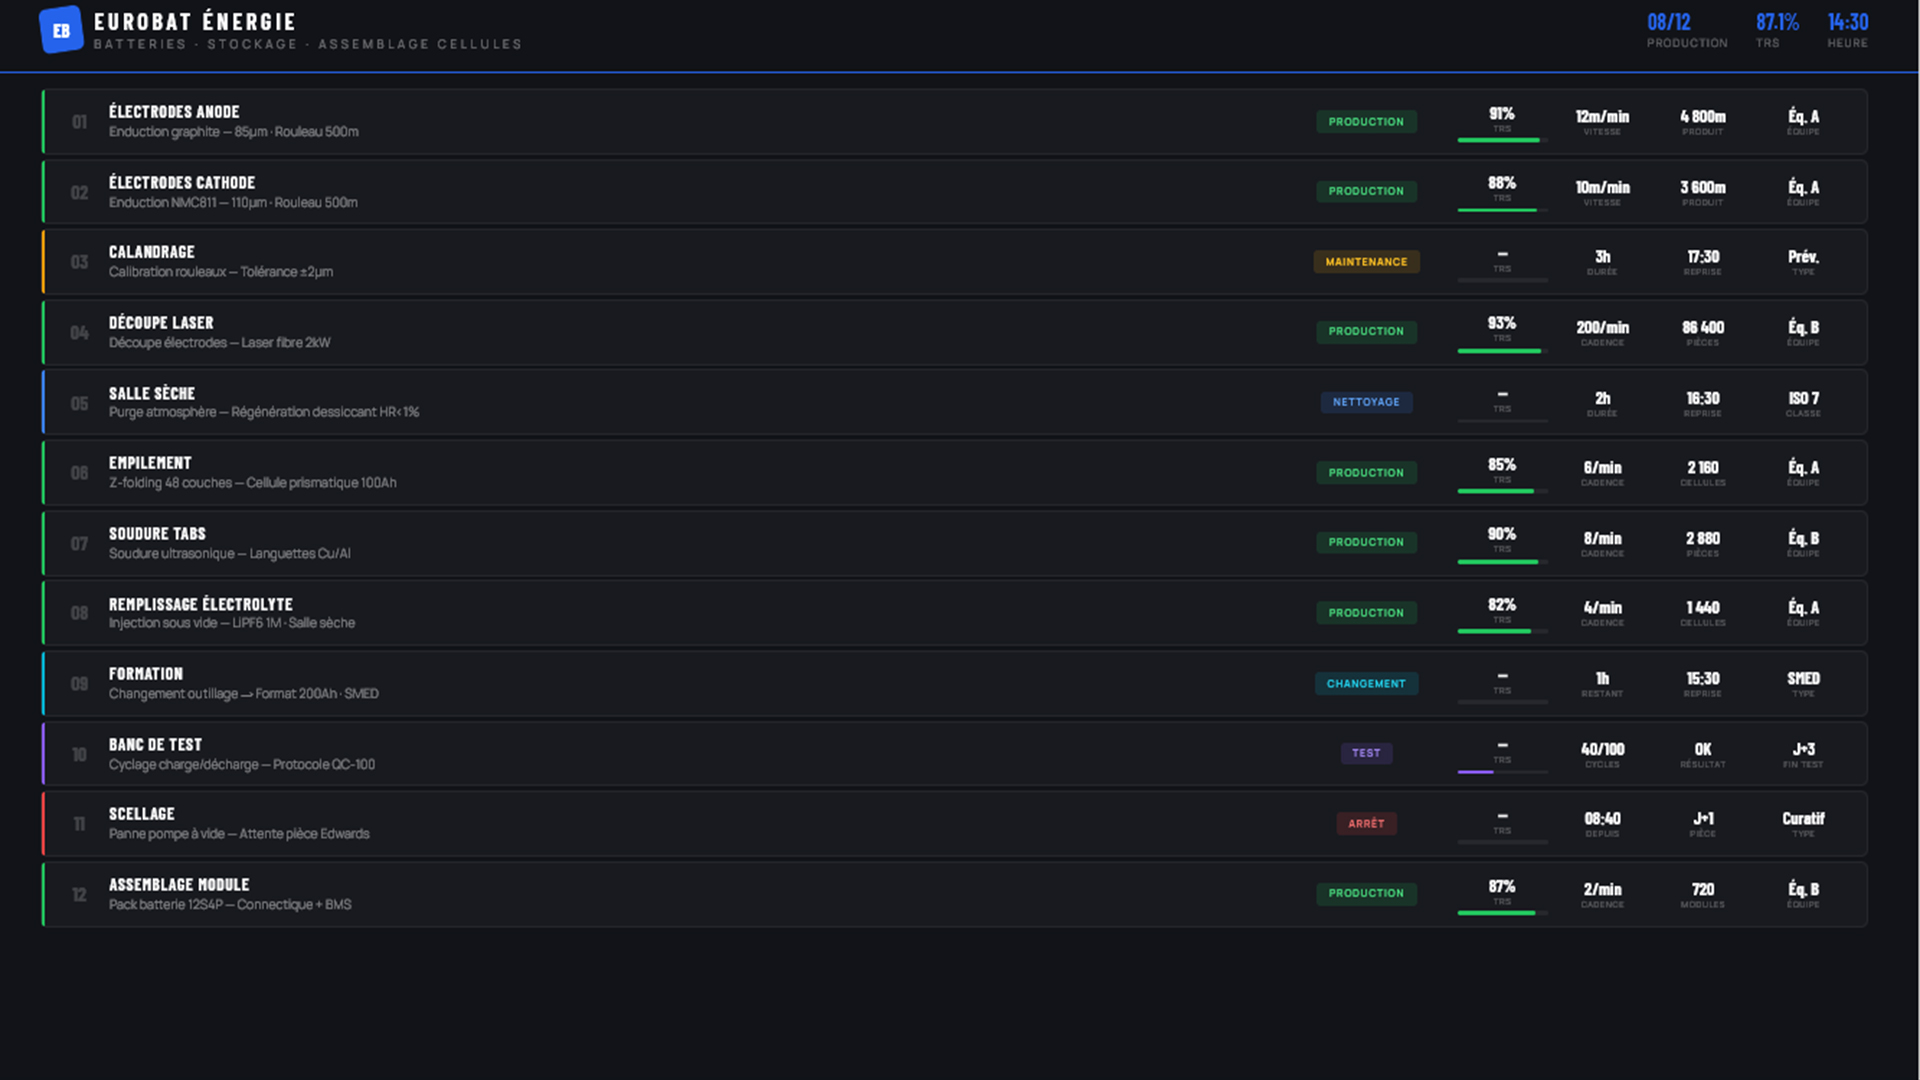
Task: Select the Découpe Laser row title
Action: (161, 323)
